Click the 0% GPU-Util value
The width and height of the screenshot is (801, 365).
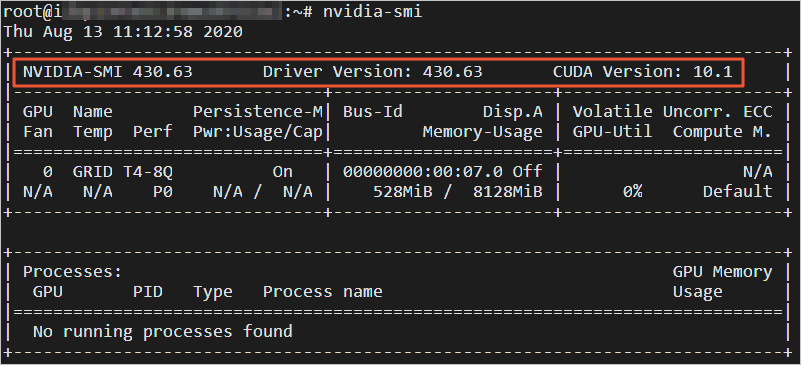pos(632,192)
